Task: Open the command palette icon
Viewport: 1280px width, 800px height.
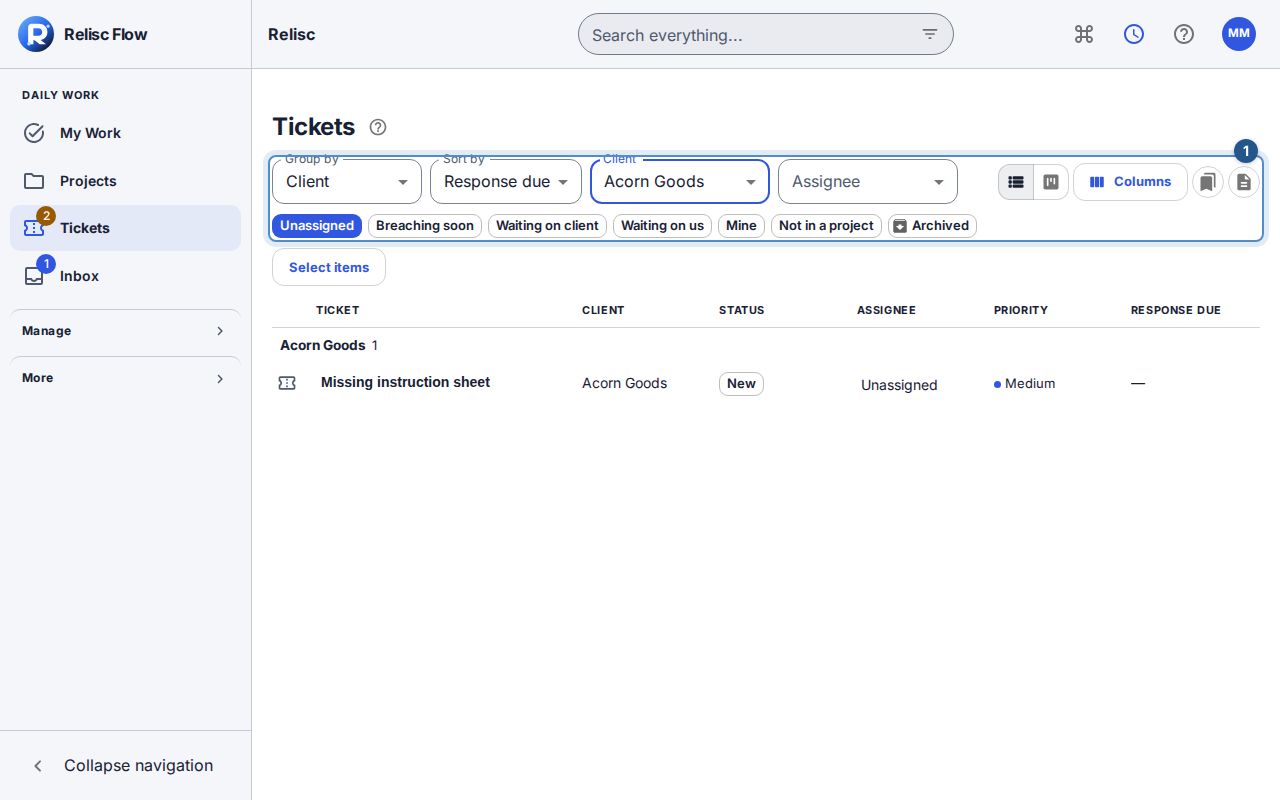Action: [x=1084, y=34]
